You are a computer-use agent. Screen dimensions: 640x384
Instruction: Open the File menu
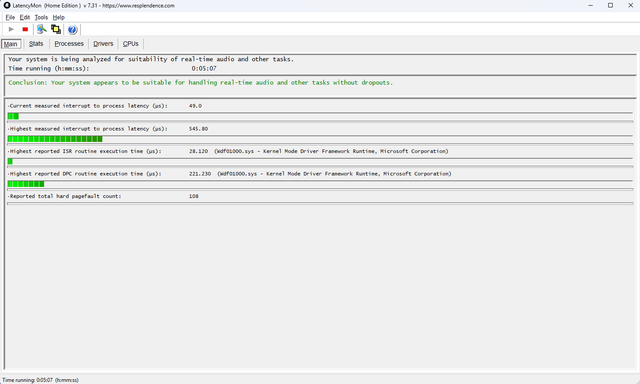coord(10,17)
